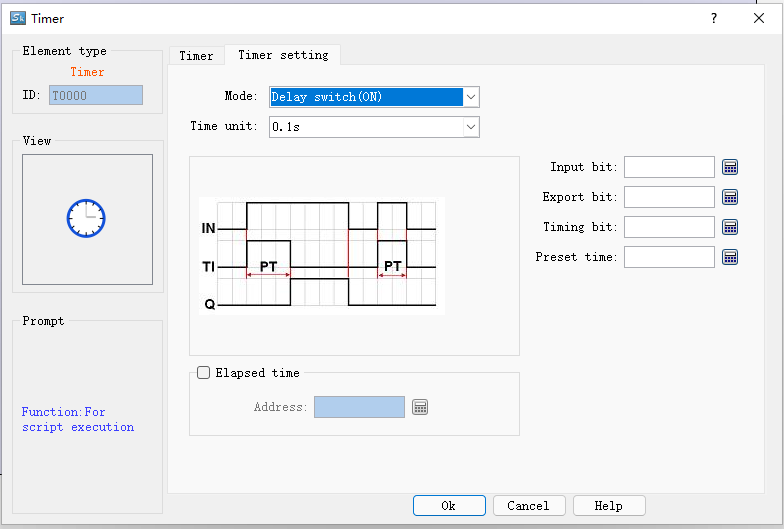This screenshot has height=529, width=784.
Task: Focus the Preset time input field
Action: point(669,257)
